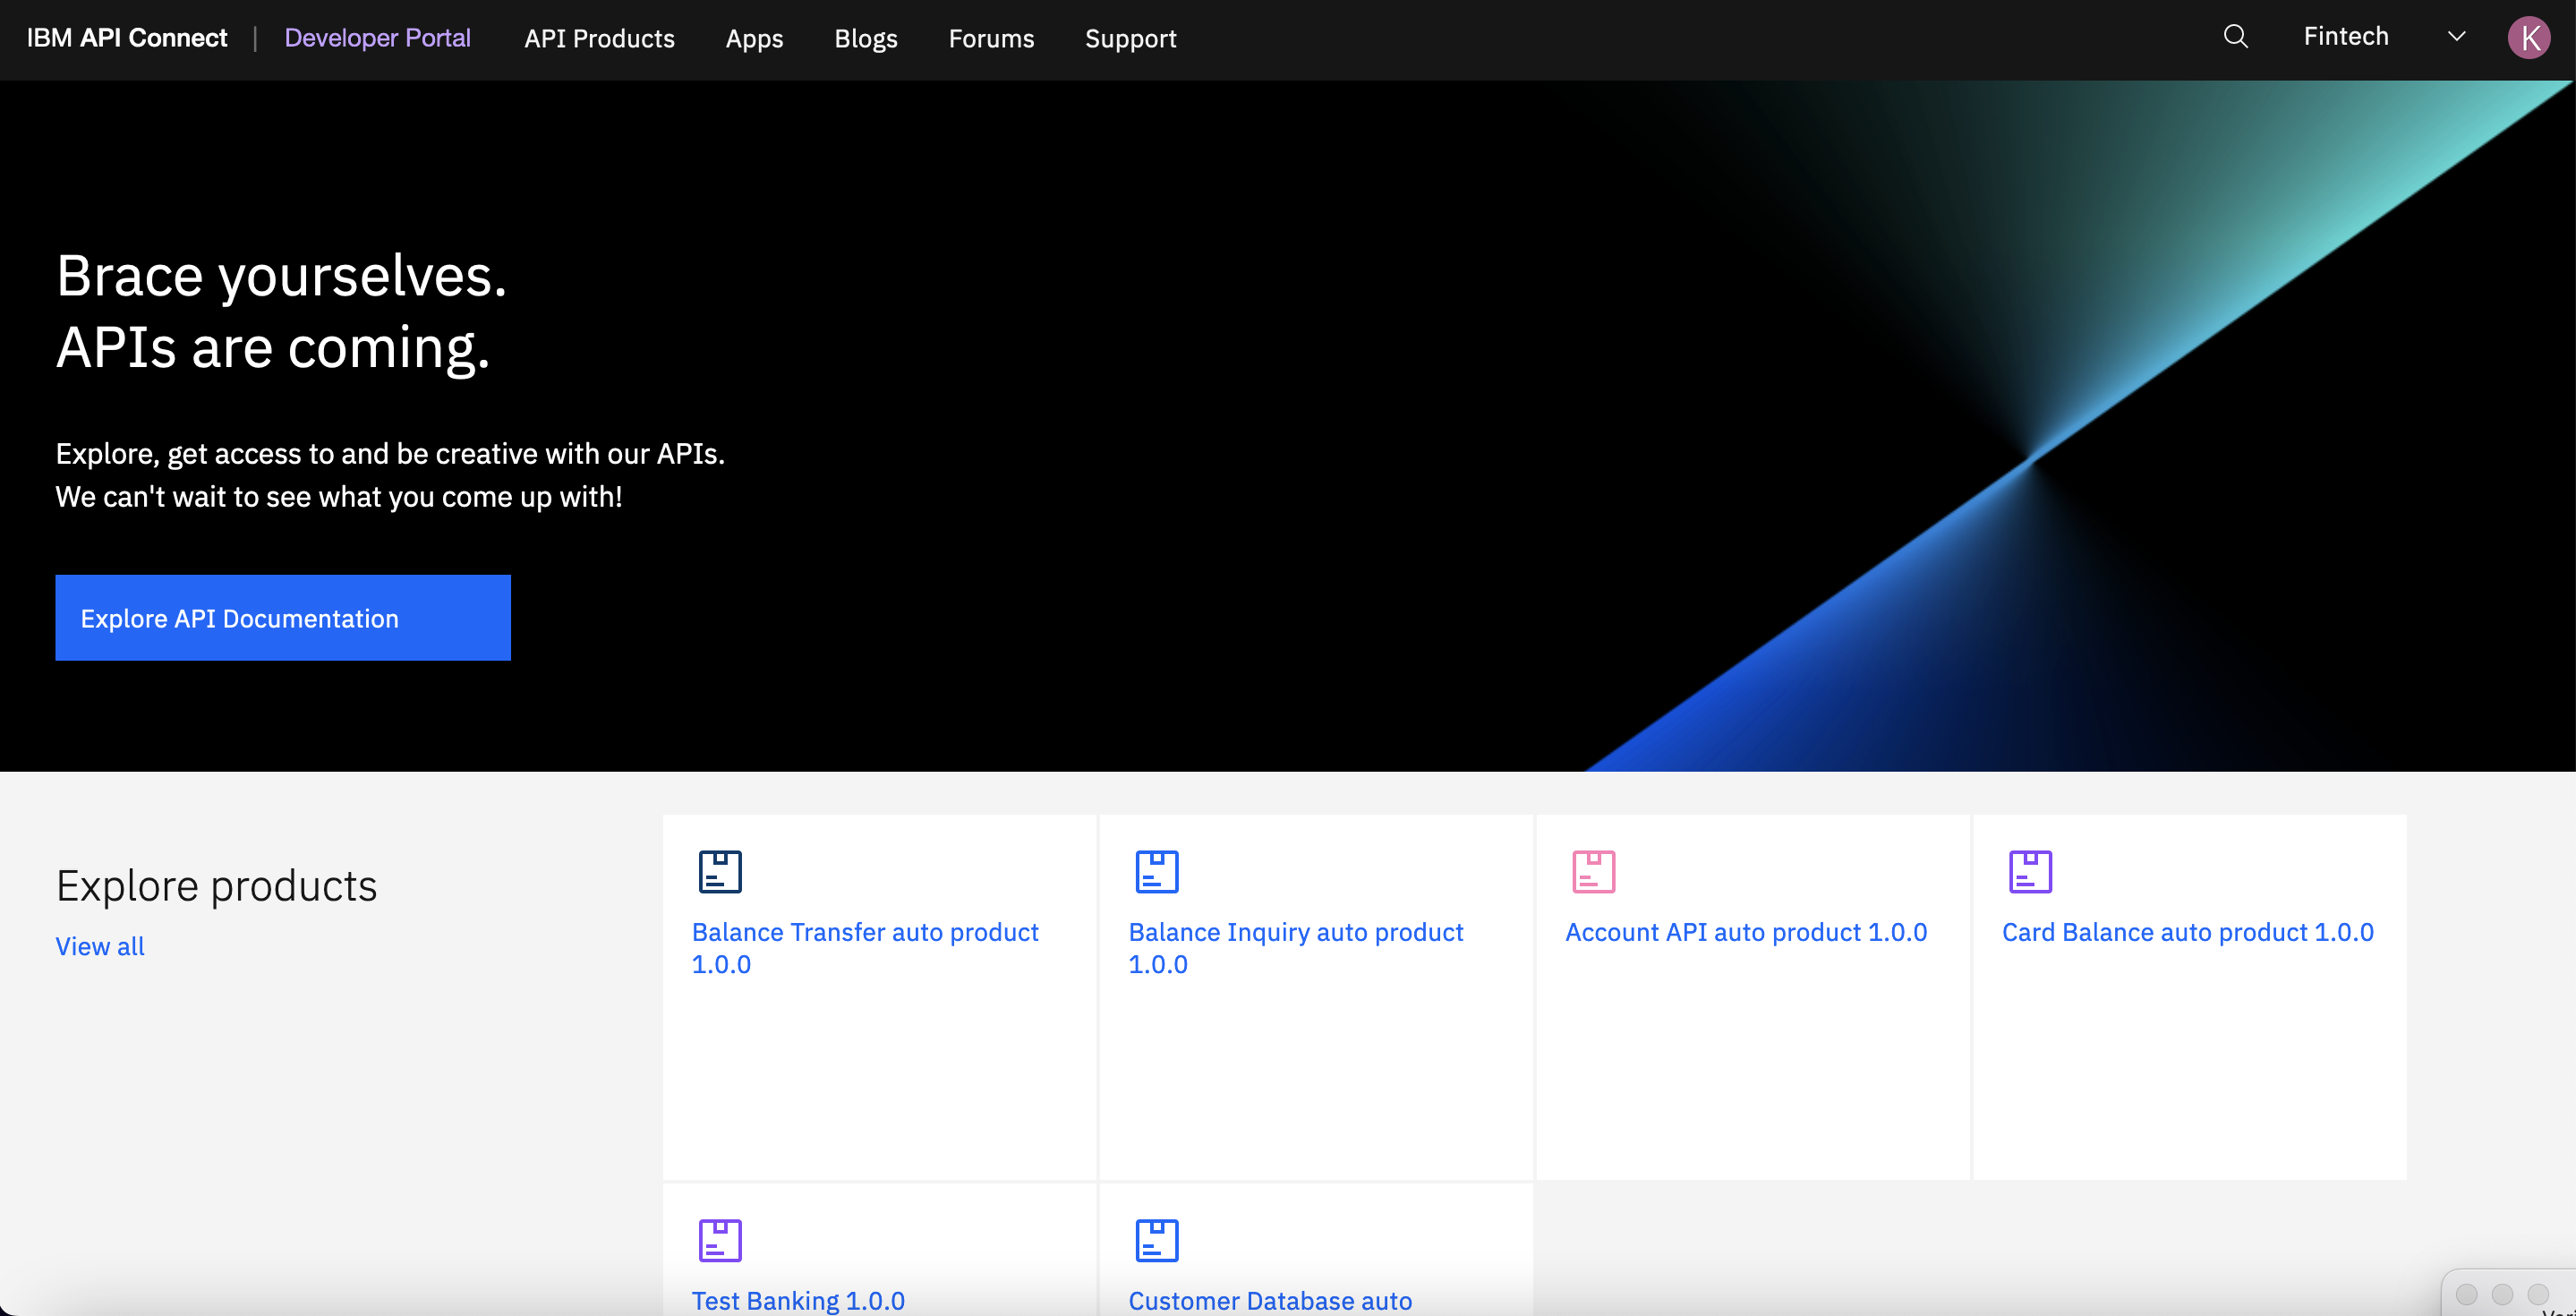Image resolution: width=2576 pixels, height=1316 pixels.
Task: Navigate to Forums
Action: (991, 38)
